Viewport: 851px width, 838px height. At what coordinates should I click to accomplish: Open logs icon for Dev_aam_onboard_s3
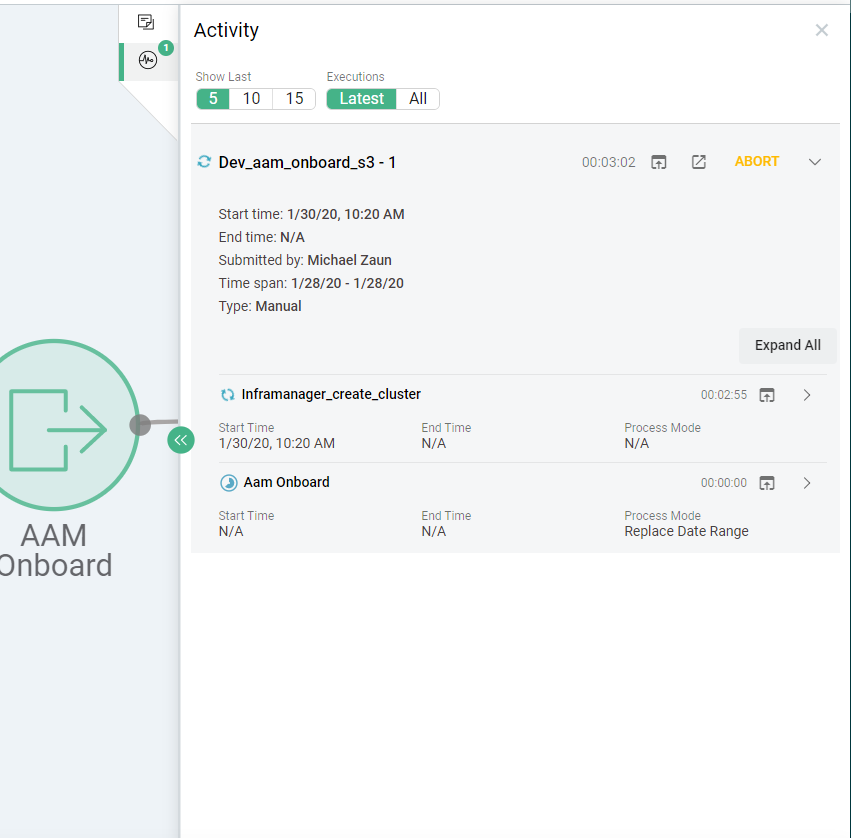pyautogui.click(x=658, y=162)
